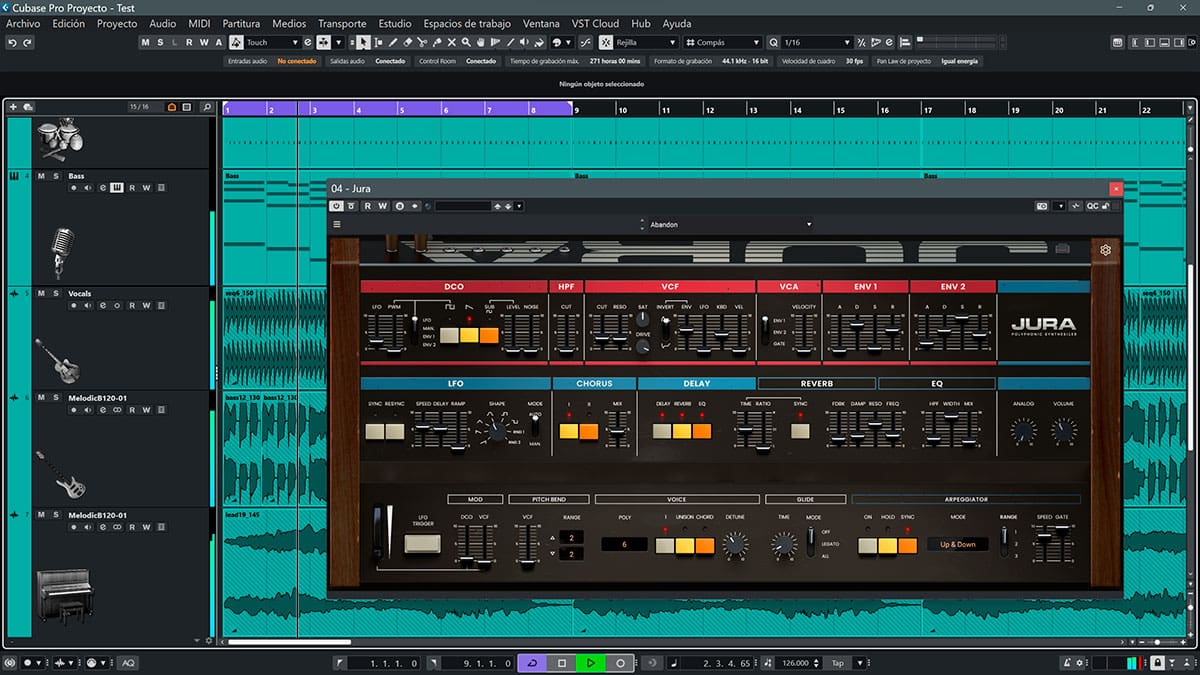
Task: Select the Mute X tool
Action: tap(452, 42)
